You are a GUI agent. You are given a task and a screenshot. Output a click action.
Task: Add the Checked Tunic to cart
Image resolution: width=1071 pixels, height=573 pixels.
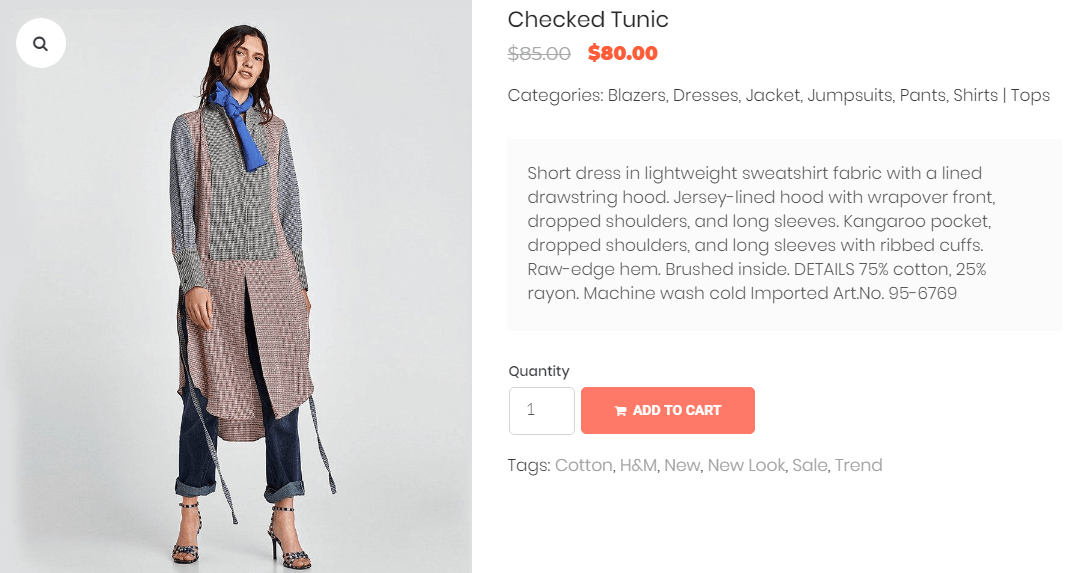pyautogui.click(x=667, y=410)
